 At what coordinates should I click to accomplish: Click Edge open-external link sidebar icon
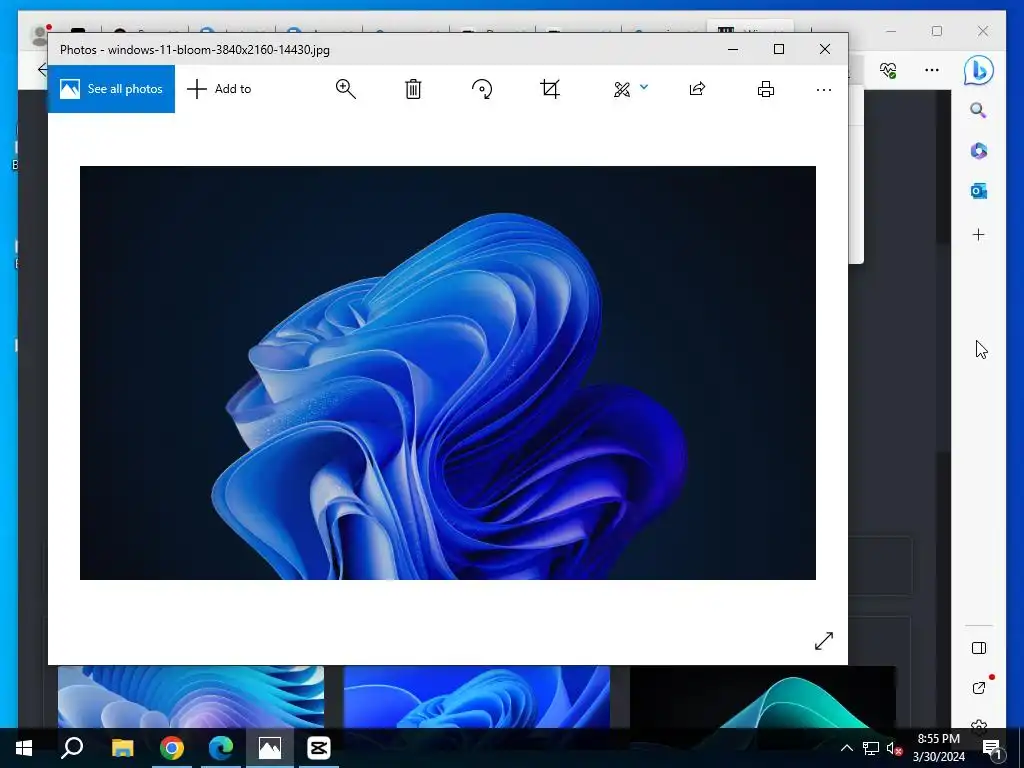click(979, 688)
